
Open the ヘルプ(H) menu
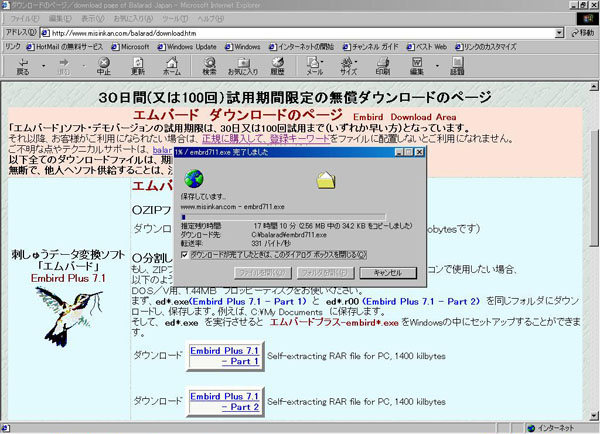210,19
